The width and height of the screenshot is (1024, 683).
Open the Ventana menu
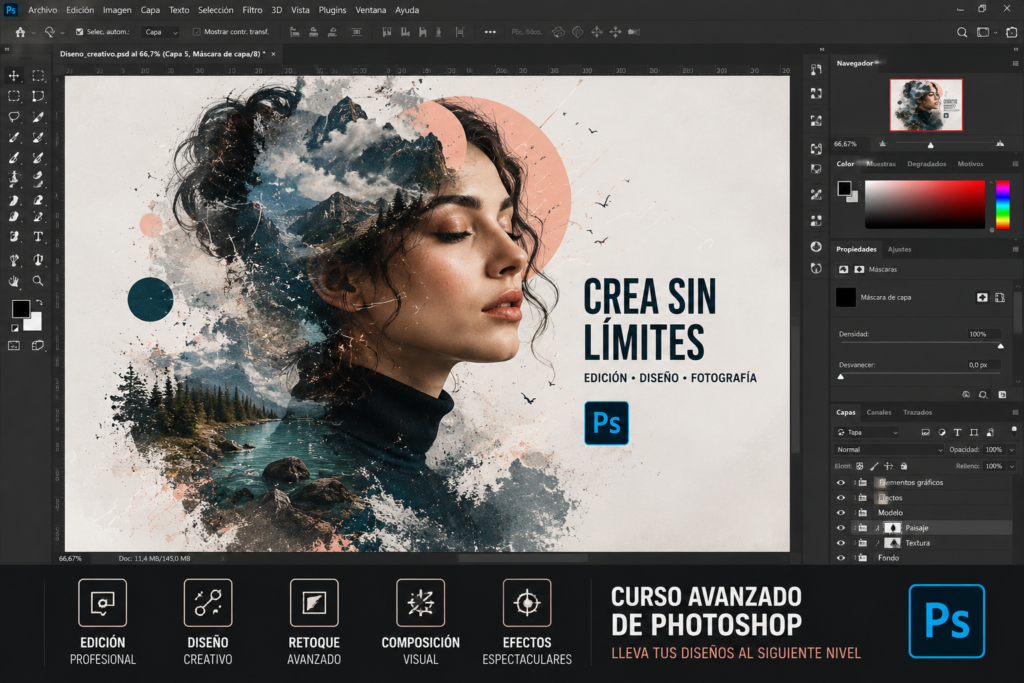(x=370, y=10)
